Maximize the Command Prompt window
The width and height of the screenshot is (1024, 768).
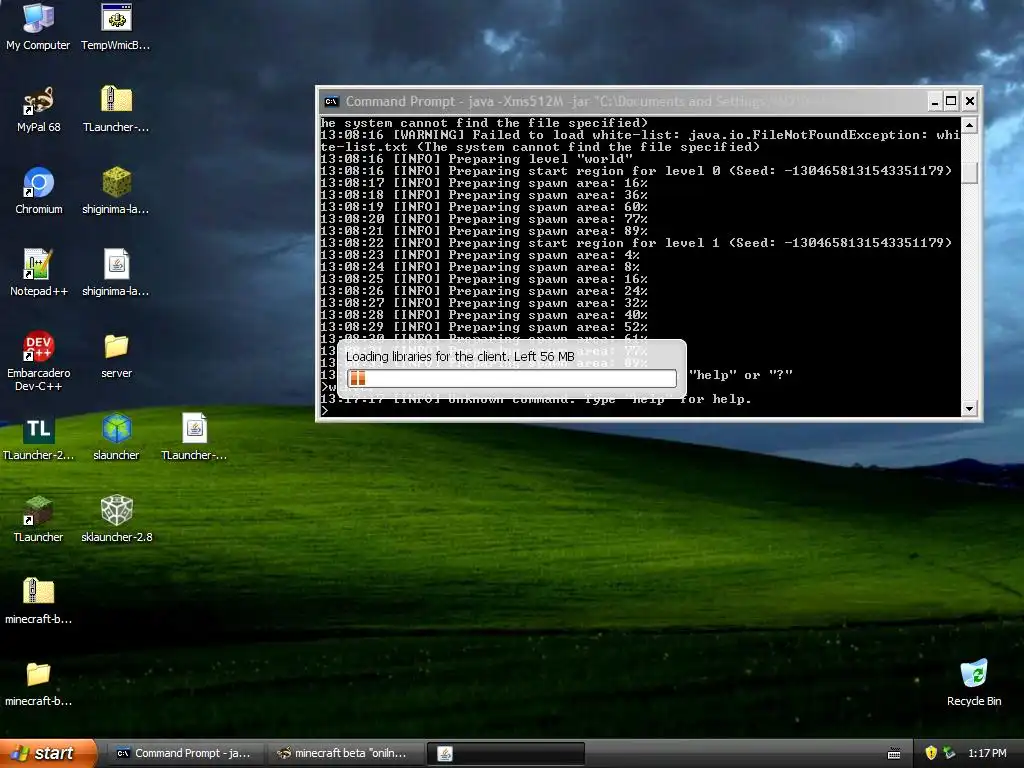[x=952, y=101]
